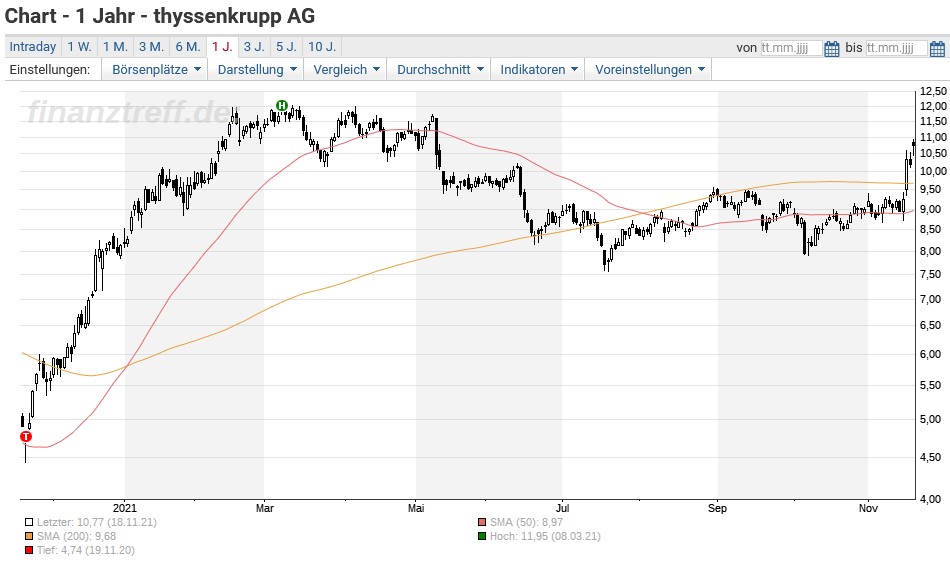Image resolution: width=950 pixels, height=565 pixels.
Task: Click the '4,00' price axis label
Action: click(x=931, y=499)
